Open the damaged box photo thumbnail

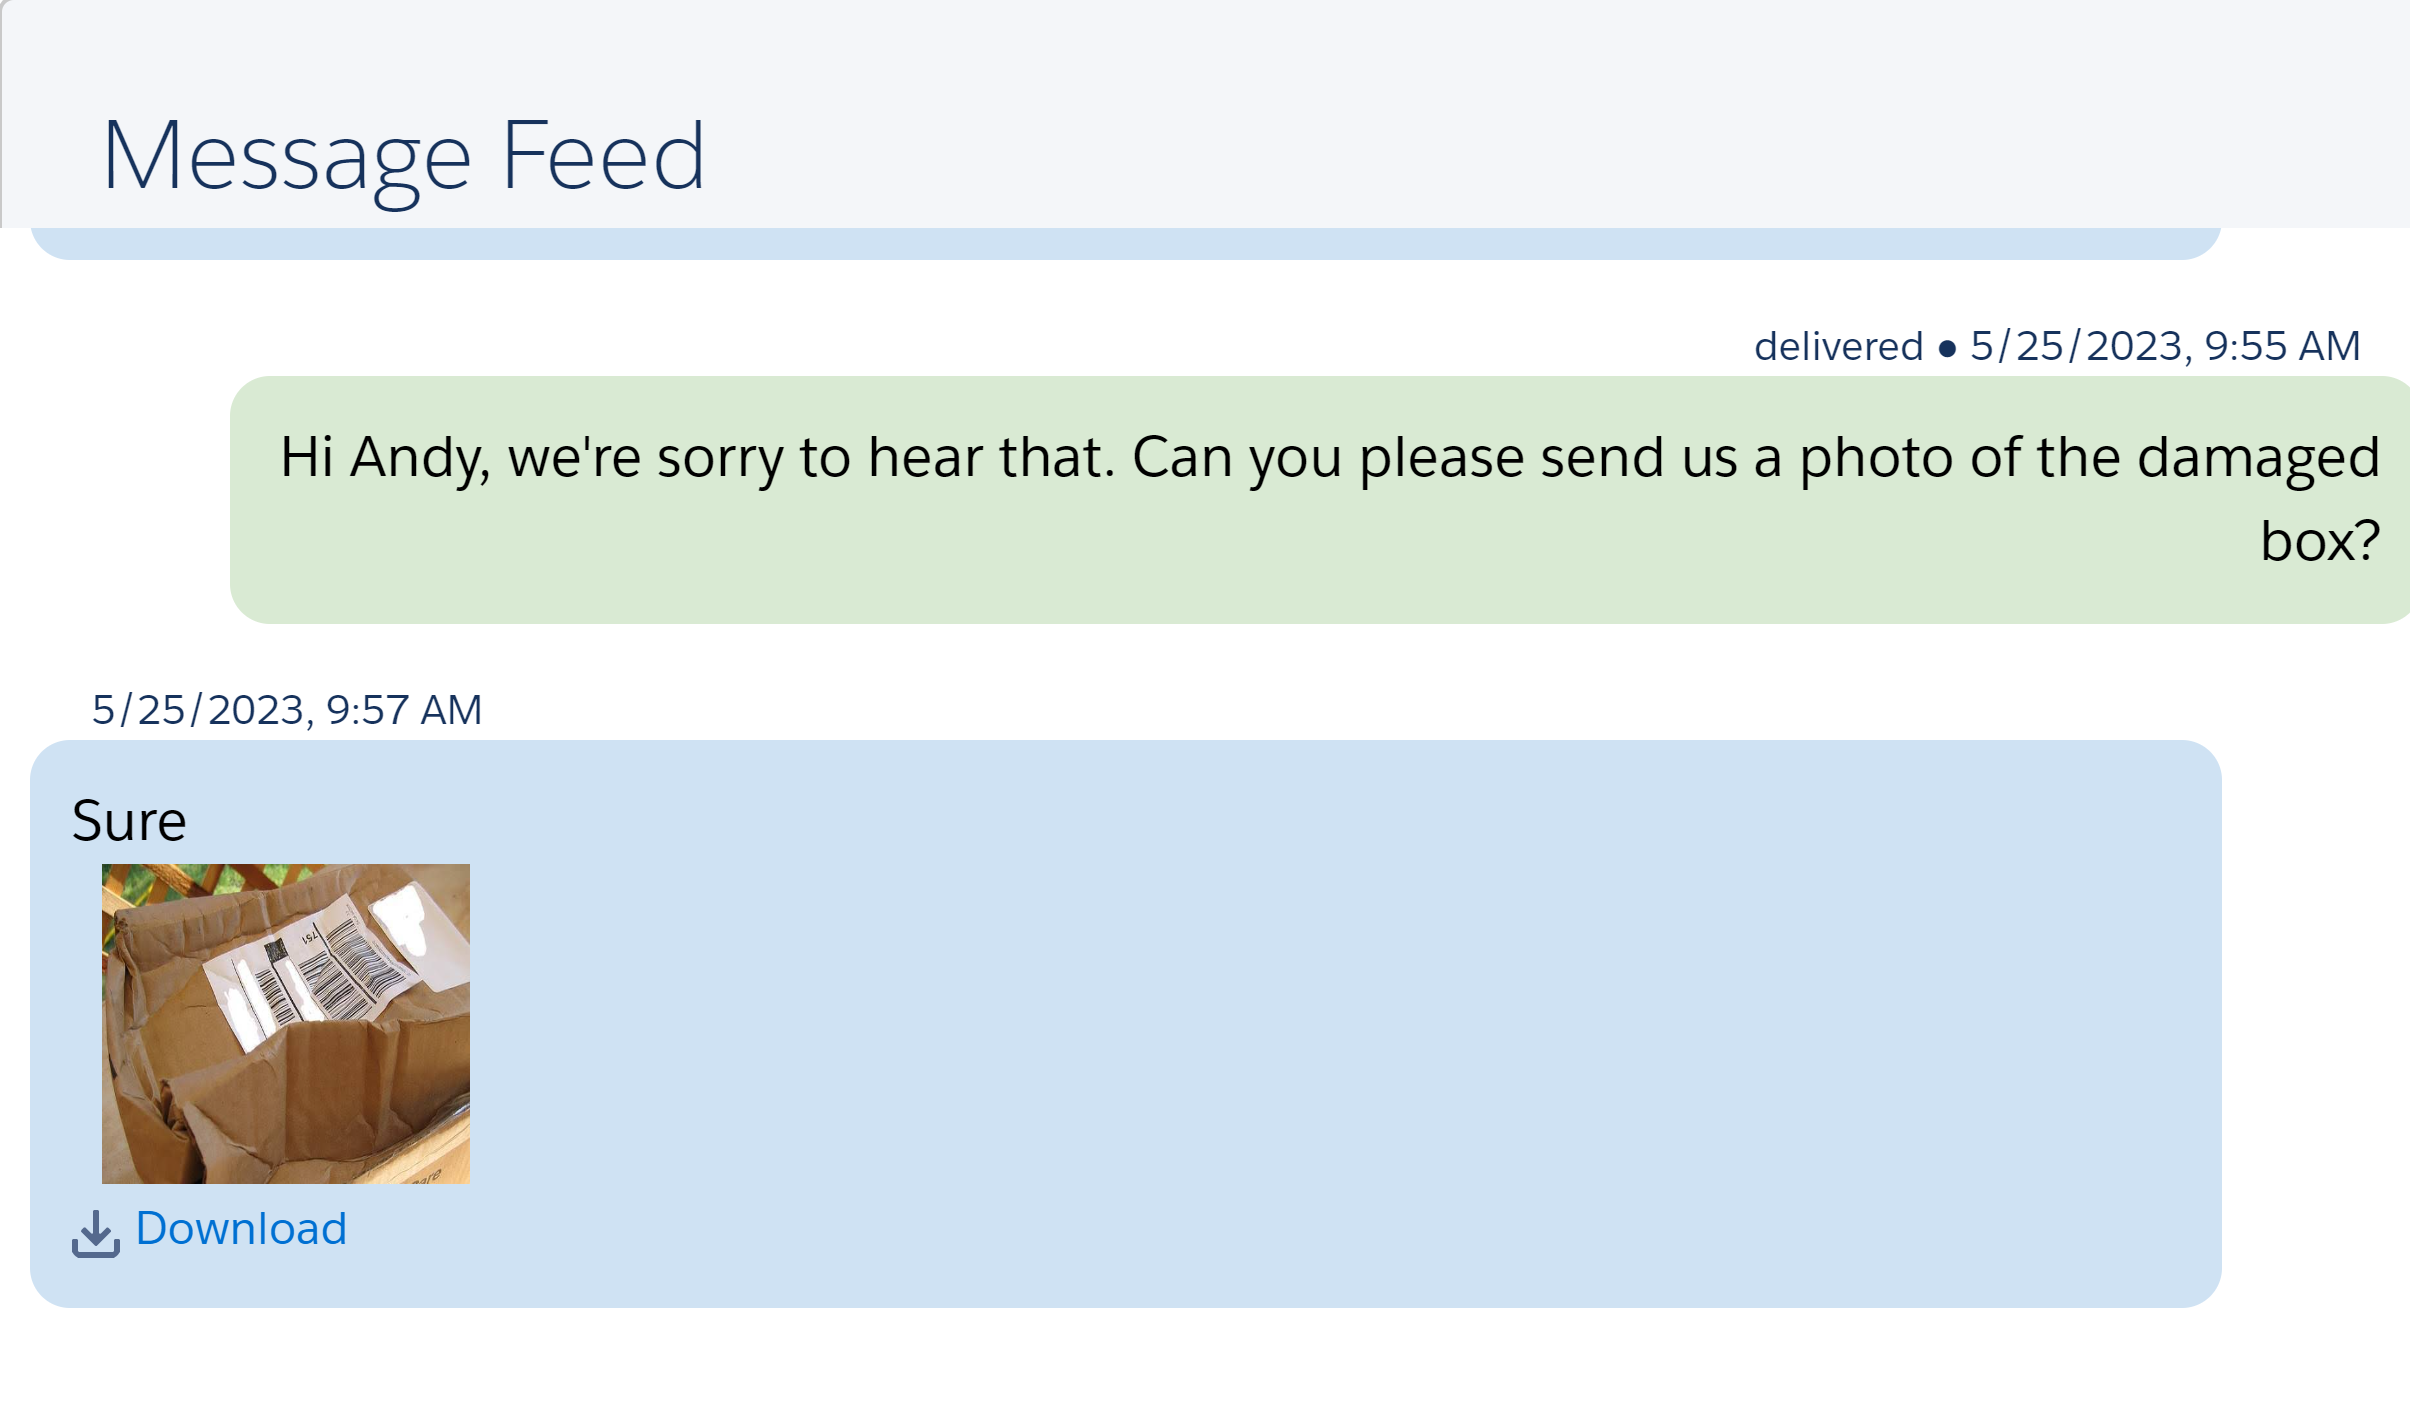pos(286,1023)
